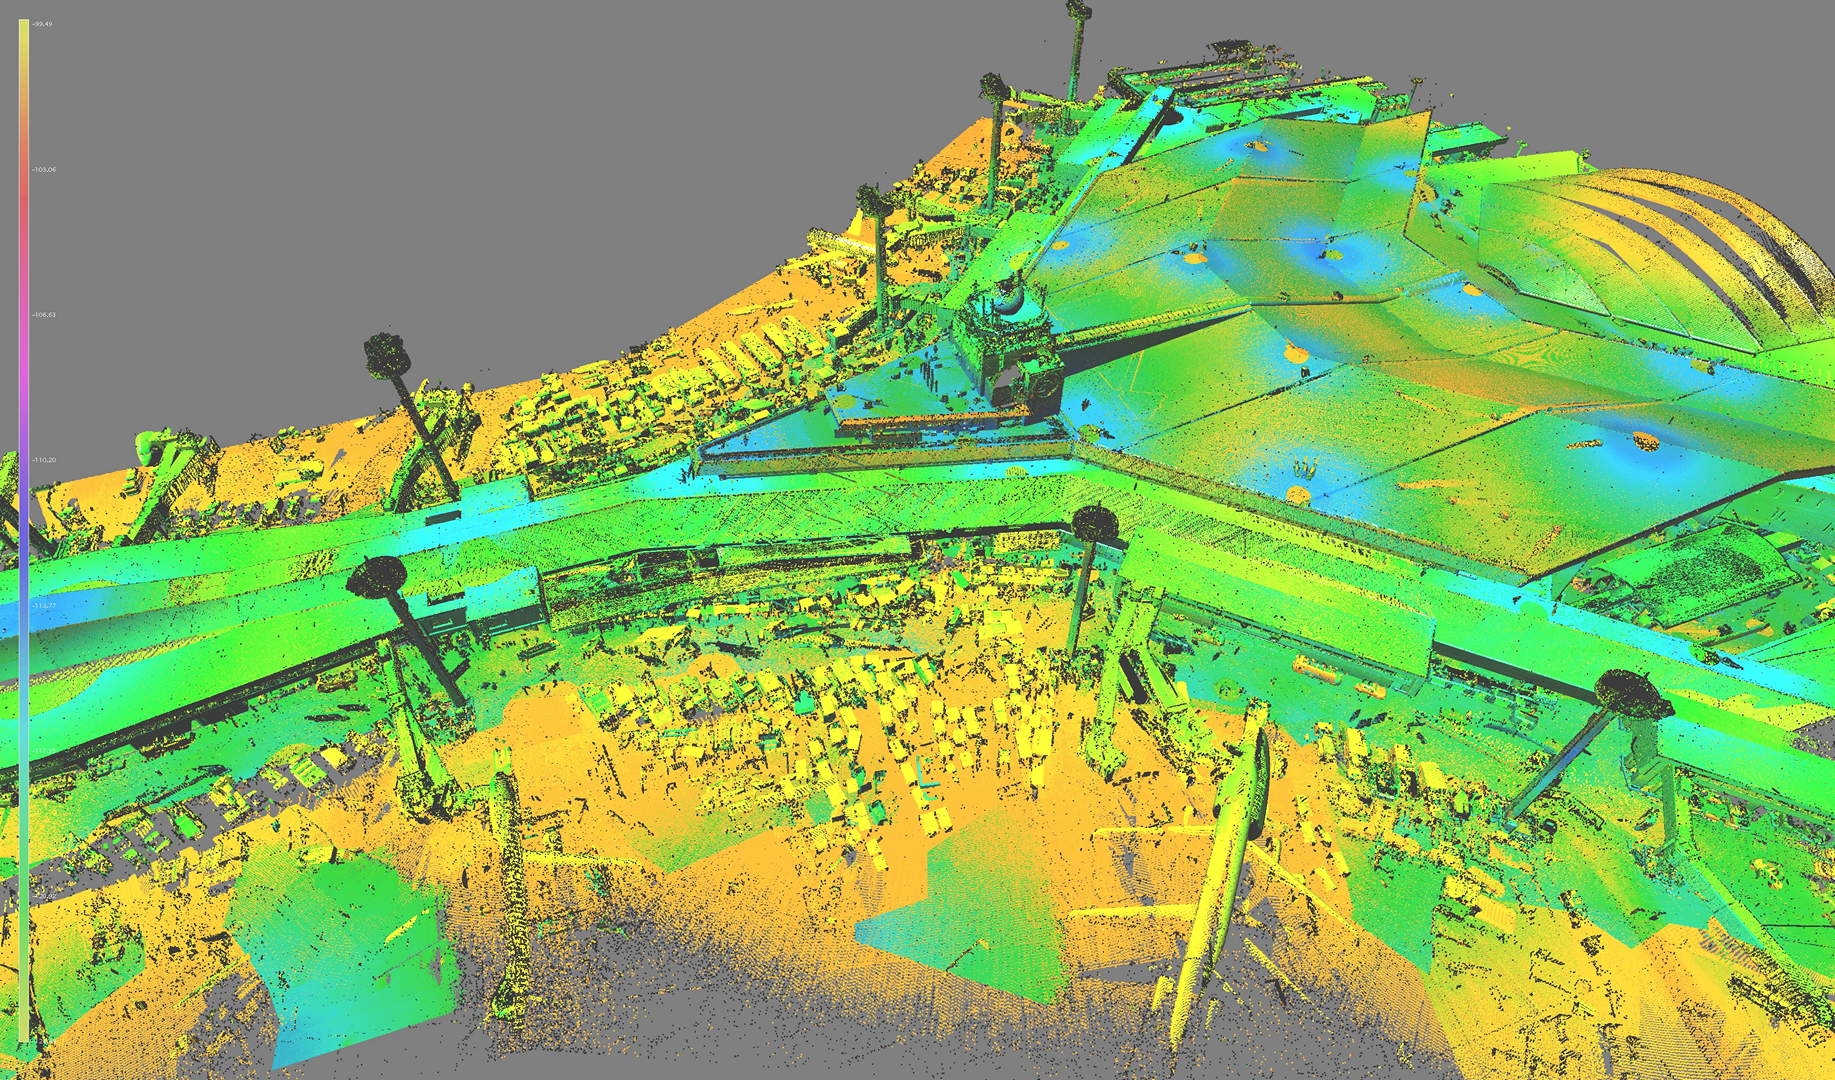Image resolution: width=1835 pixels, height=1080 pixels.
Task: Select the light mast head right of center
Action: pyautogui.click(x=1093, y=521)
